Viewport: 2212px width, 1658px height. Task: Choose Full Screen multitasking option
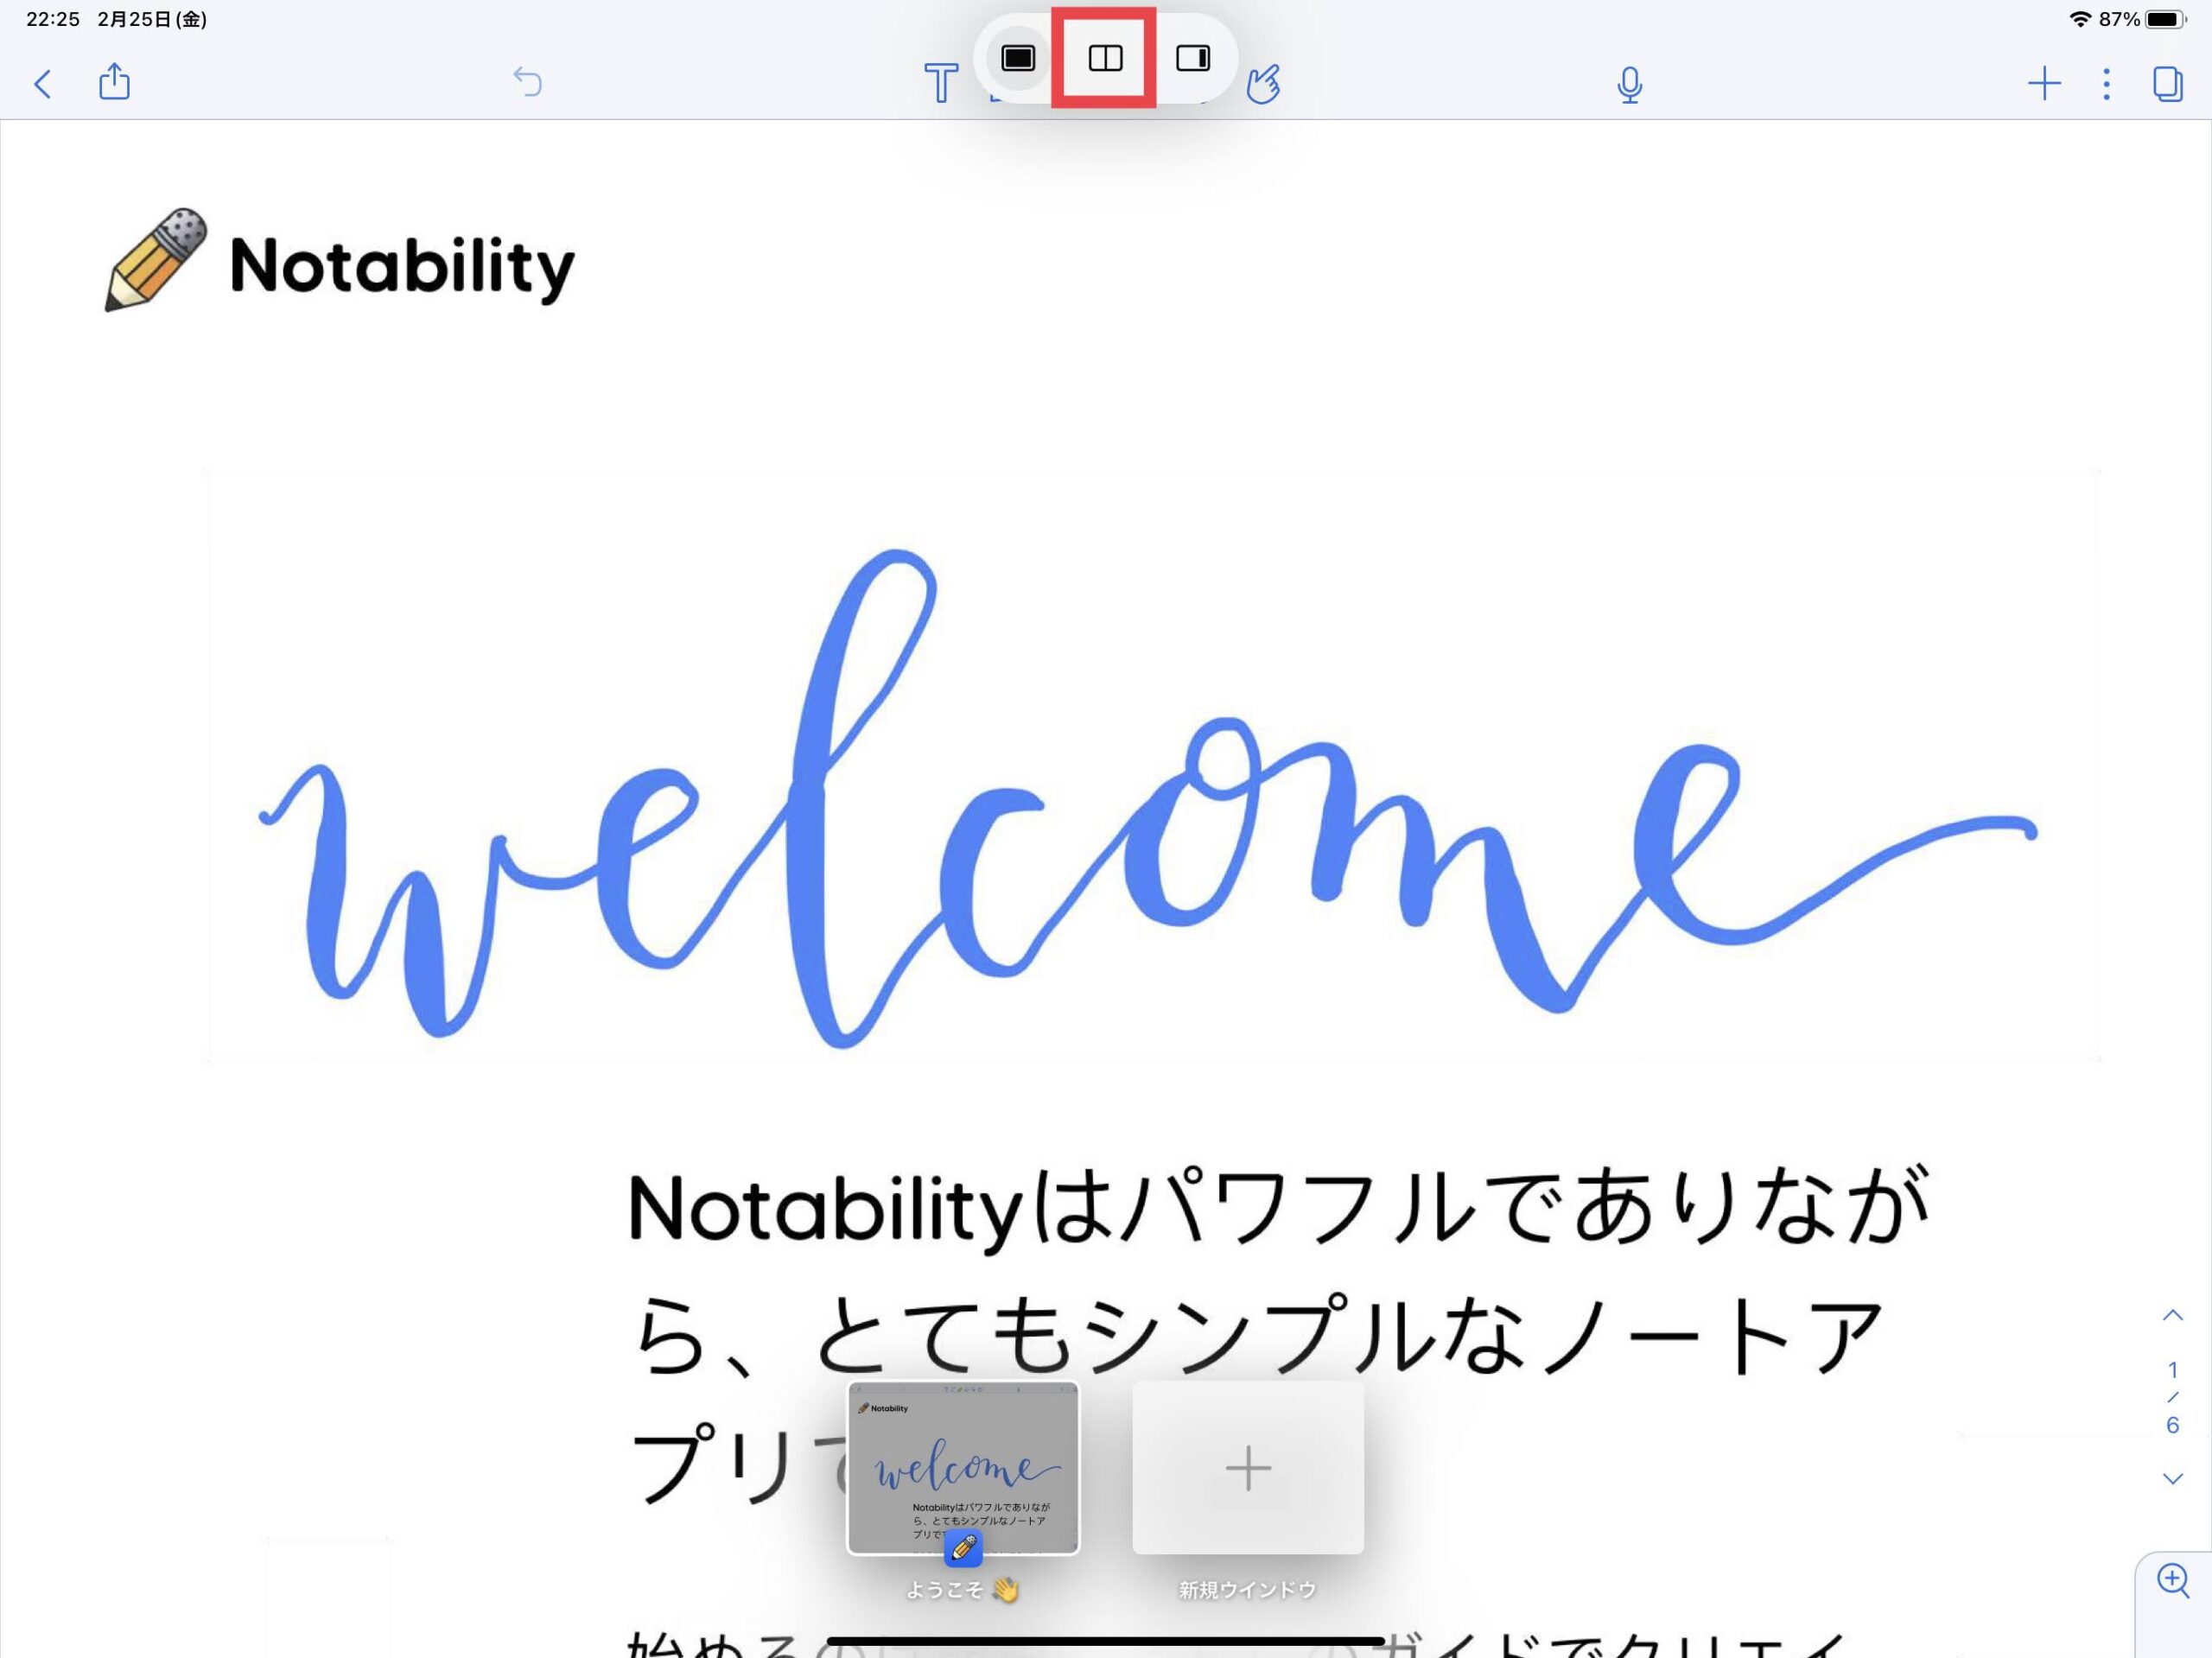[1018, 58]
